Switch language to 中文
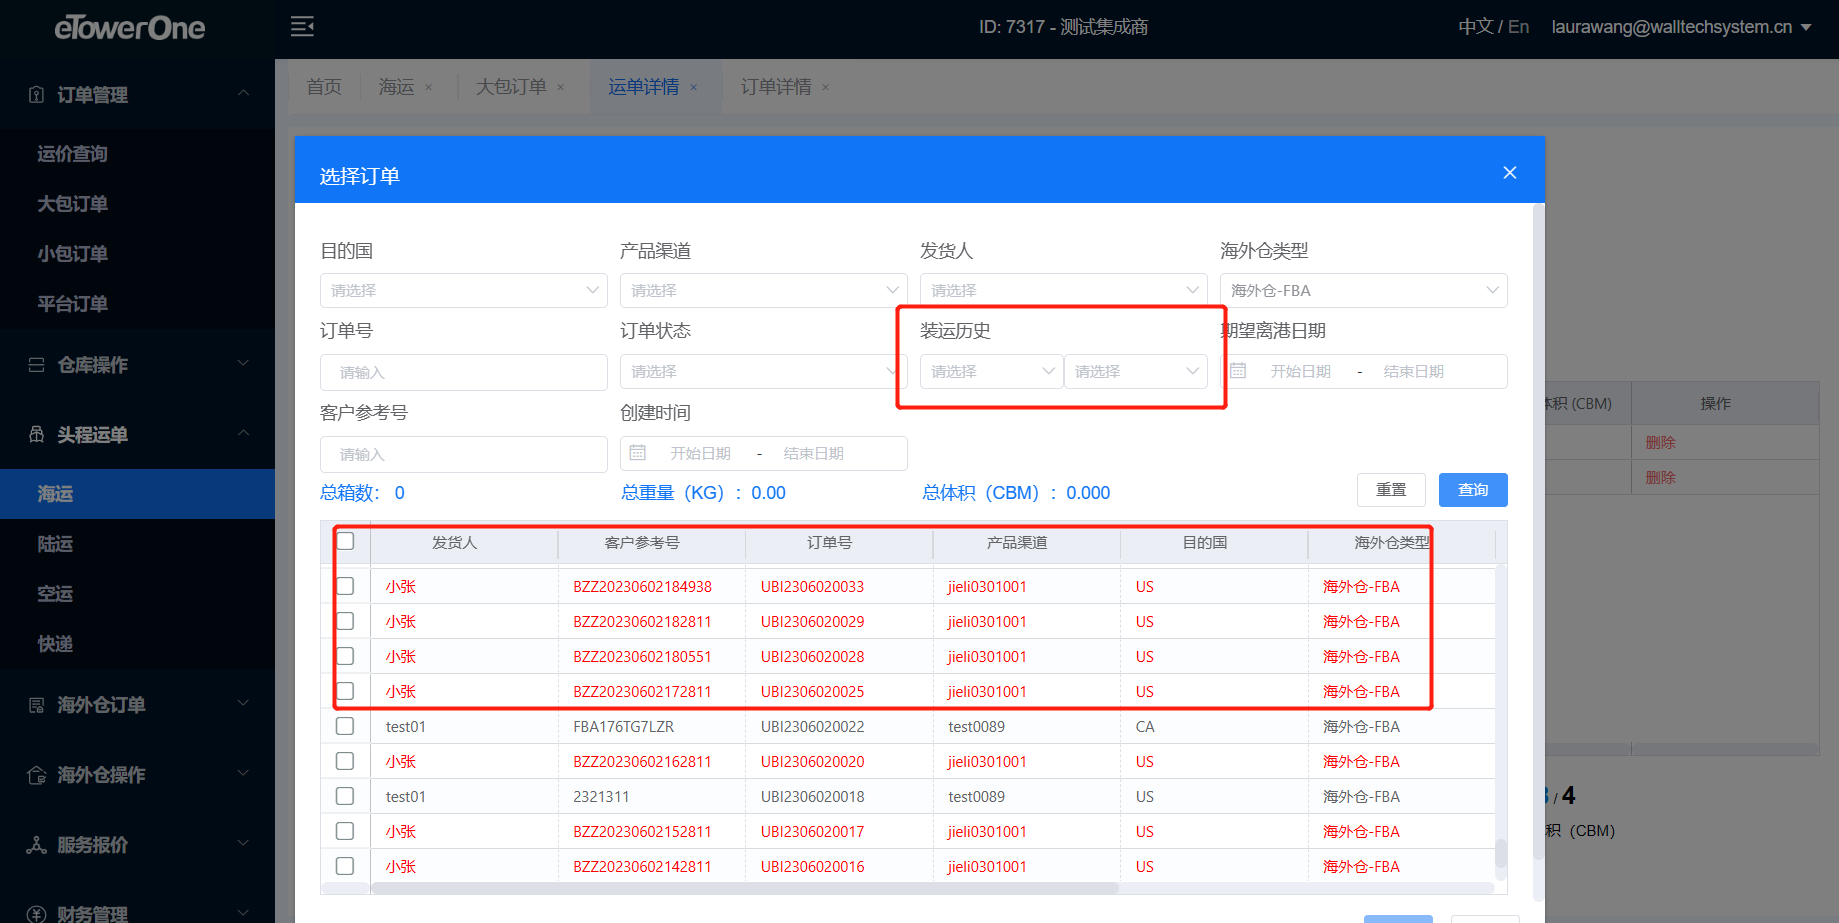The image size is (1839, 923). click(1475, 27)
